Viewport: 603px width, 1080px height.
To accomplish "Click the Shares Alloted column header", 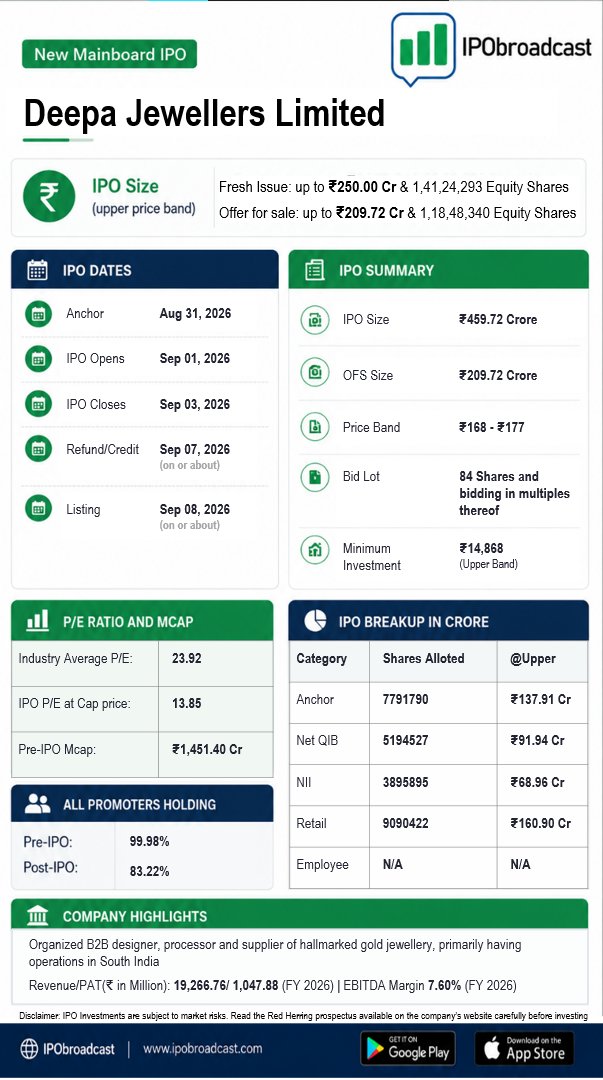I will [x=424, y=658].
